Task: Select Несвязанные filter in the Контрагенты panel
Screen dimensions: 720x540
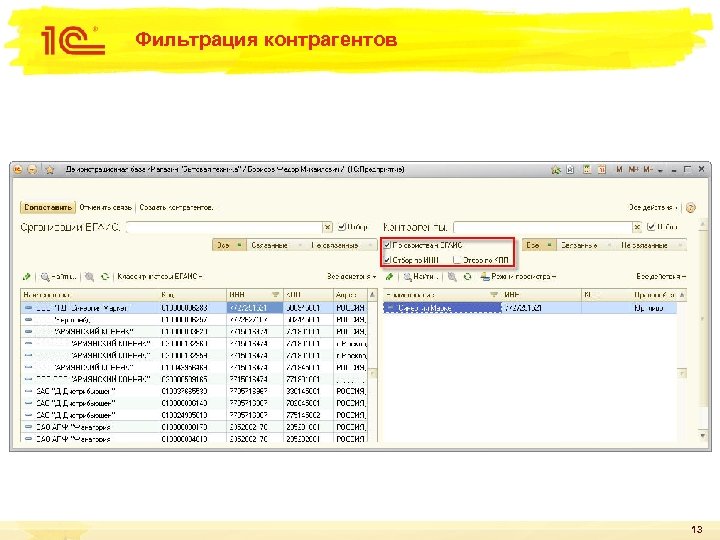Action: (x=650, y=245)
